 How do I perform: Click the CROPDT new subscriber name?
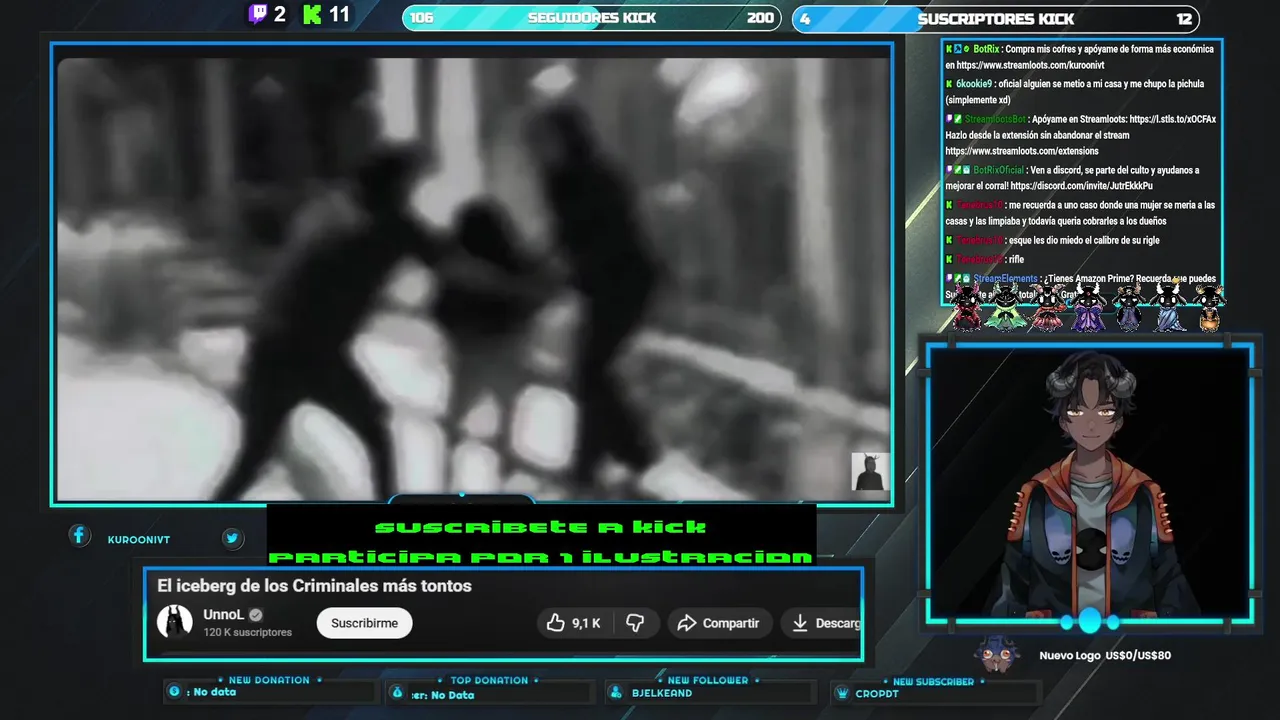(877, 694)
